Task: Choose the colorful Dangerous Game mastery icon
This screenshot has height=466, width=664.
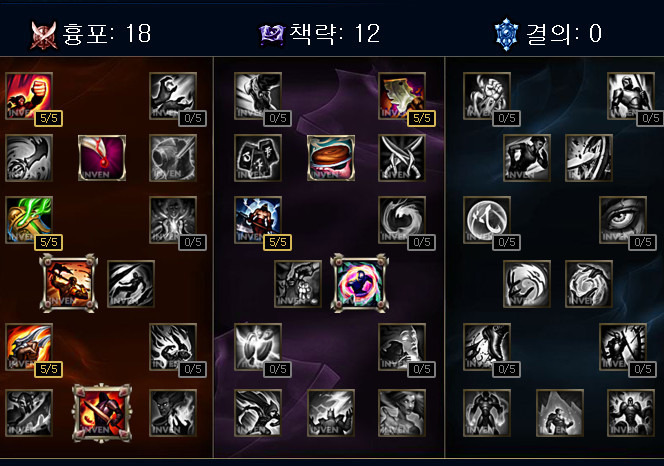Action: [360, 283]
